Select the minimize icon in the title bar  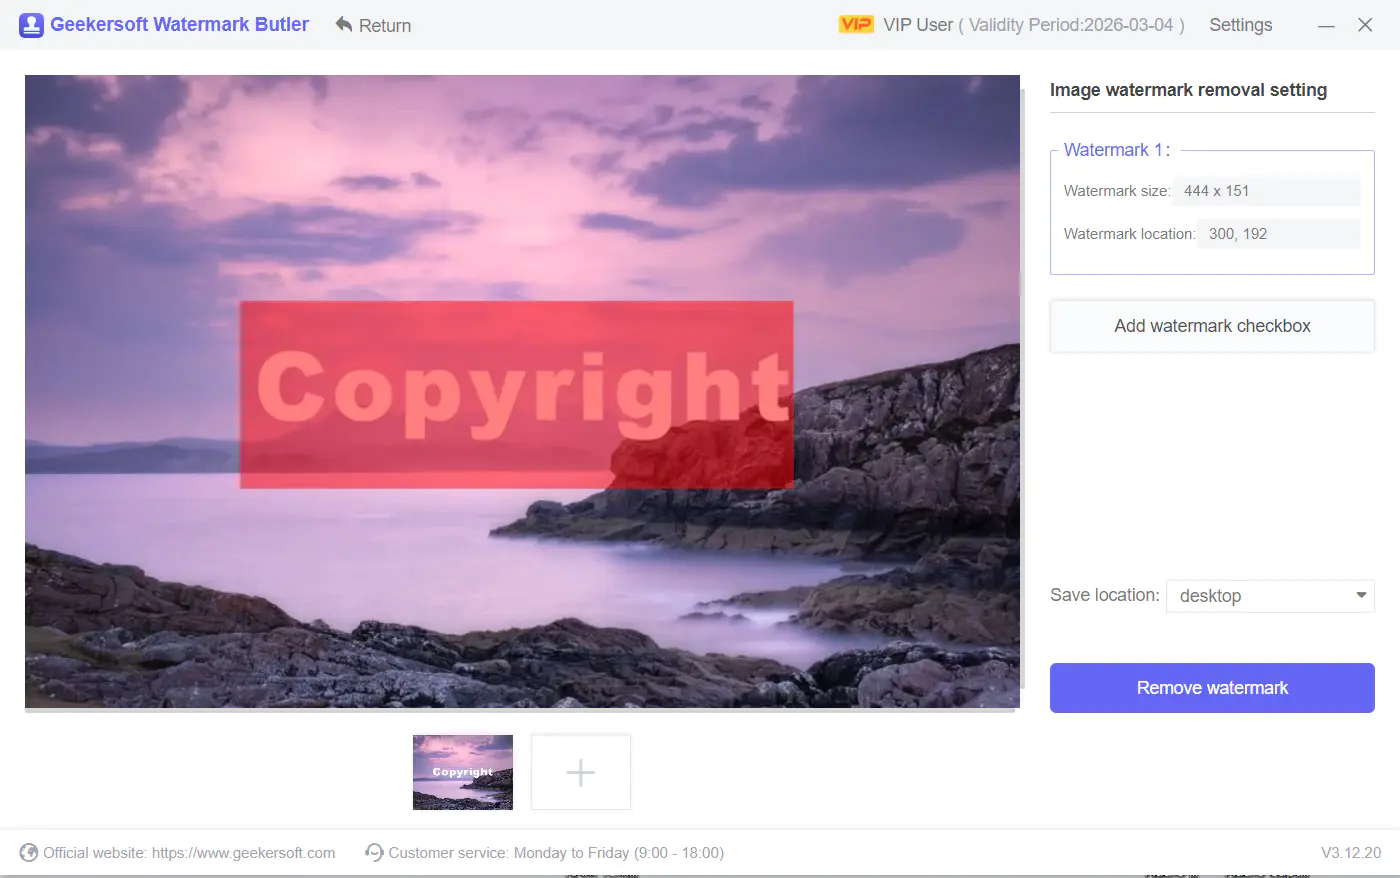point(1326,25)
